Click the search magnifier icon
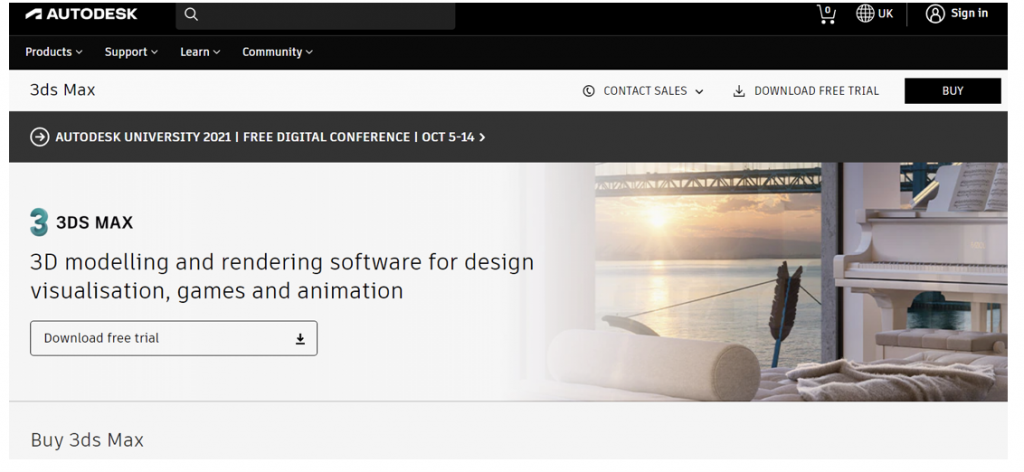This screenshot has width=1024, height=472. [x=191, y=14]
